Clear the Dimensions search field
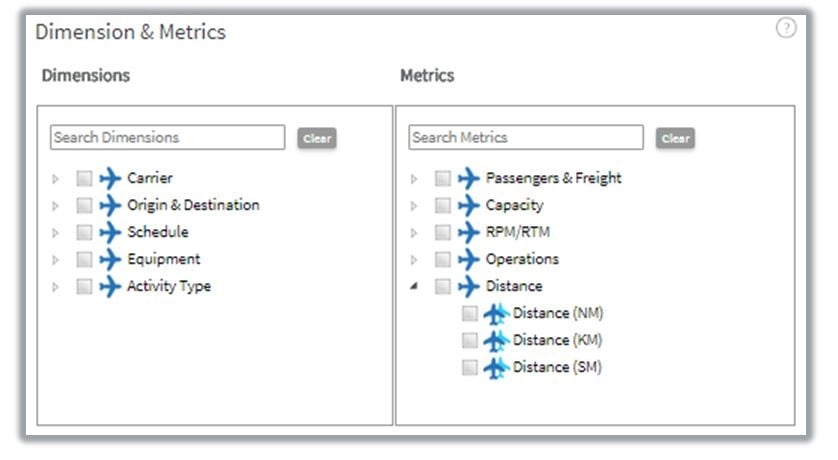This screenshot has width=838, height=460. tap(317, 139)
